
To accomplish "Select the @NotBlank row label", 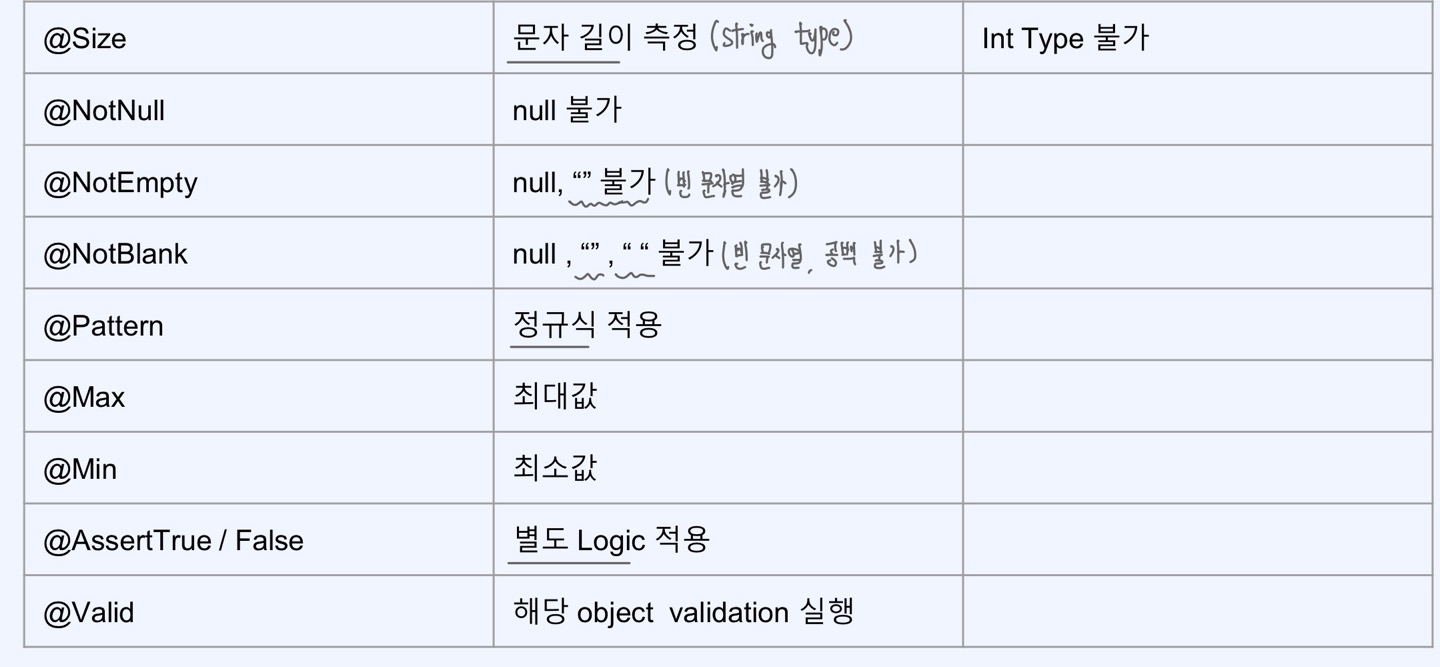I will coord(115,254).
